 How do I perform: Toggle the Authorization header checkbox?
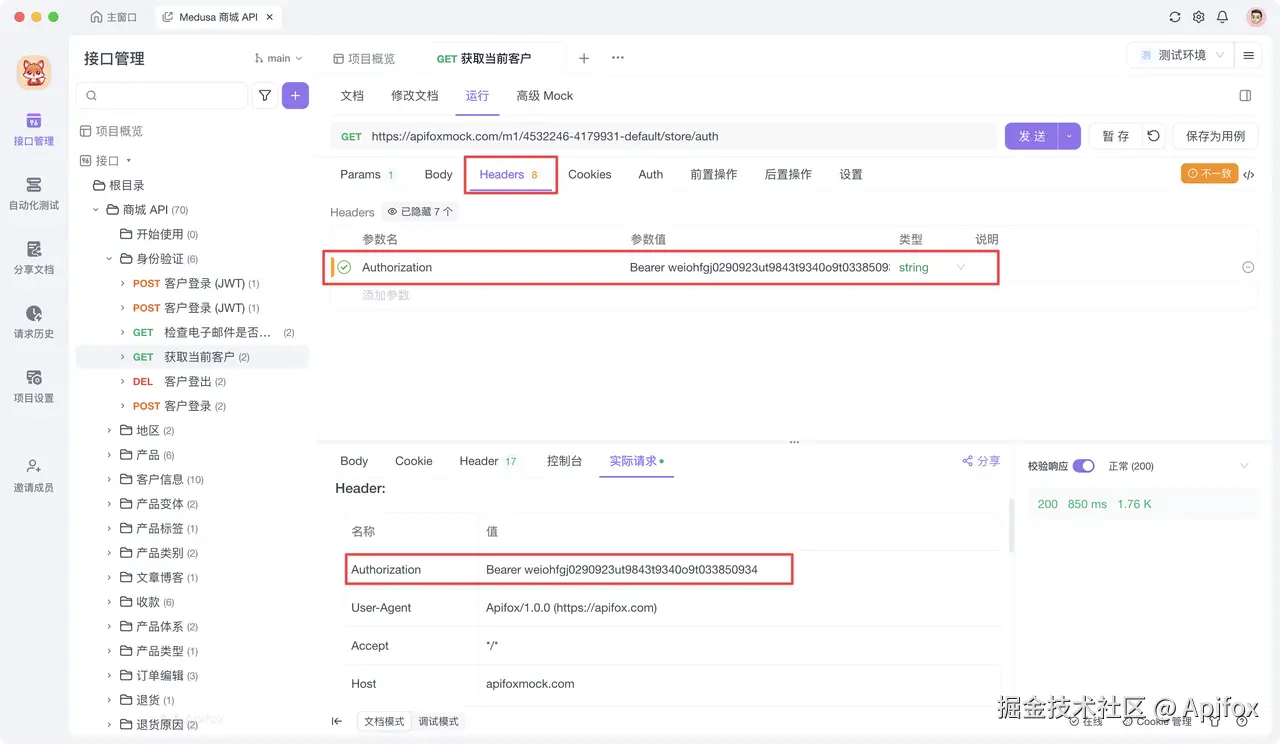pos(343,267)
